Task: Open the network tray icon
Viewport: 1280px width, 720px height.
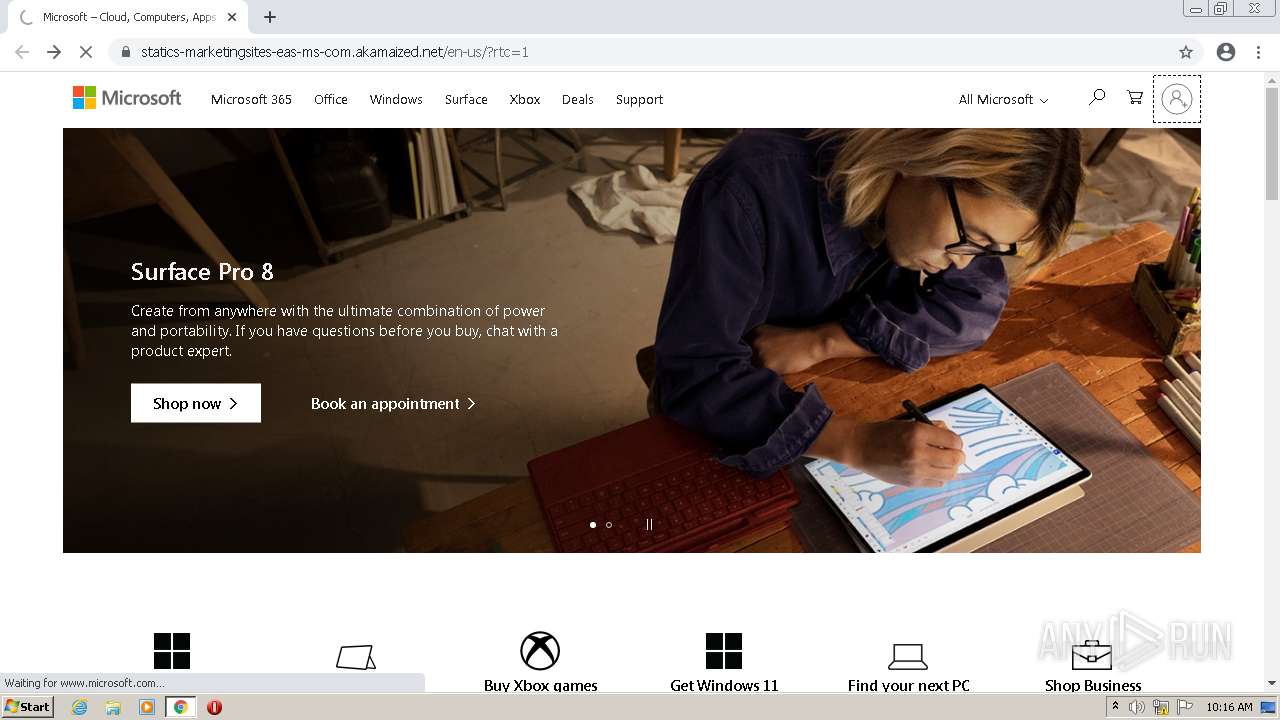Action: click(1161, 707)
